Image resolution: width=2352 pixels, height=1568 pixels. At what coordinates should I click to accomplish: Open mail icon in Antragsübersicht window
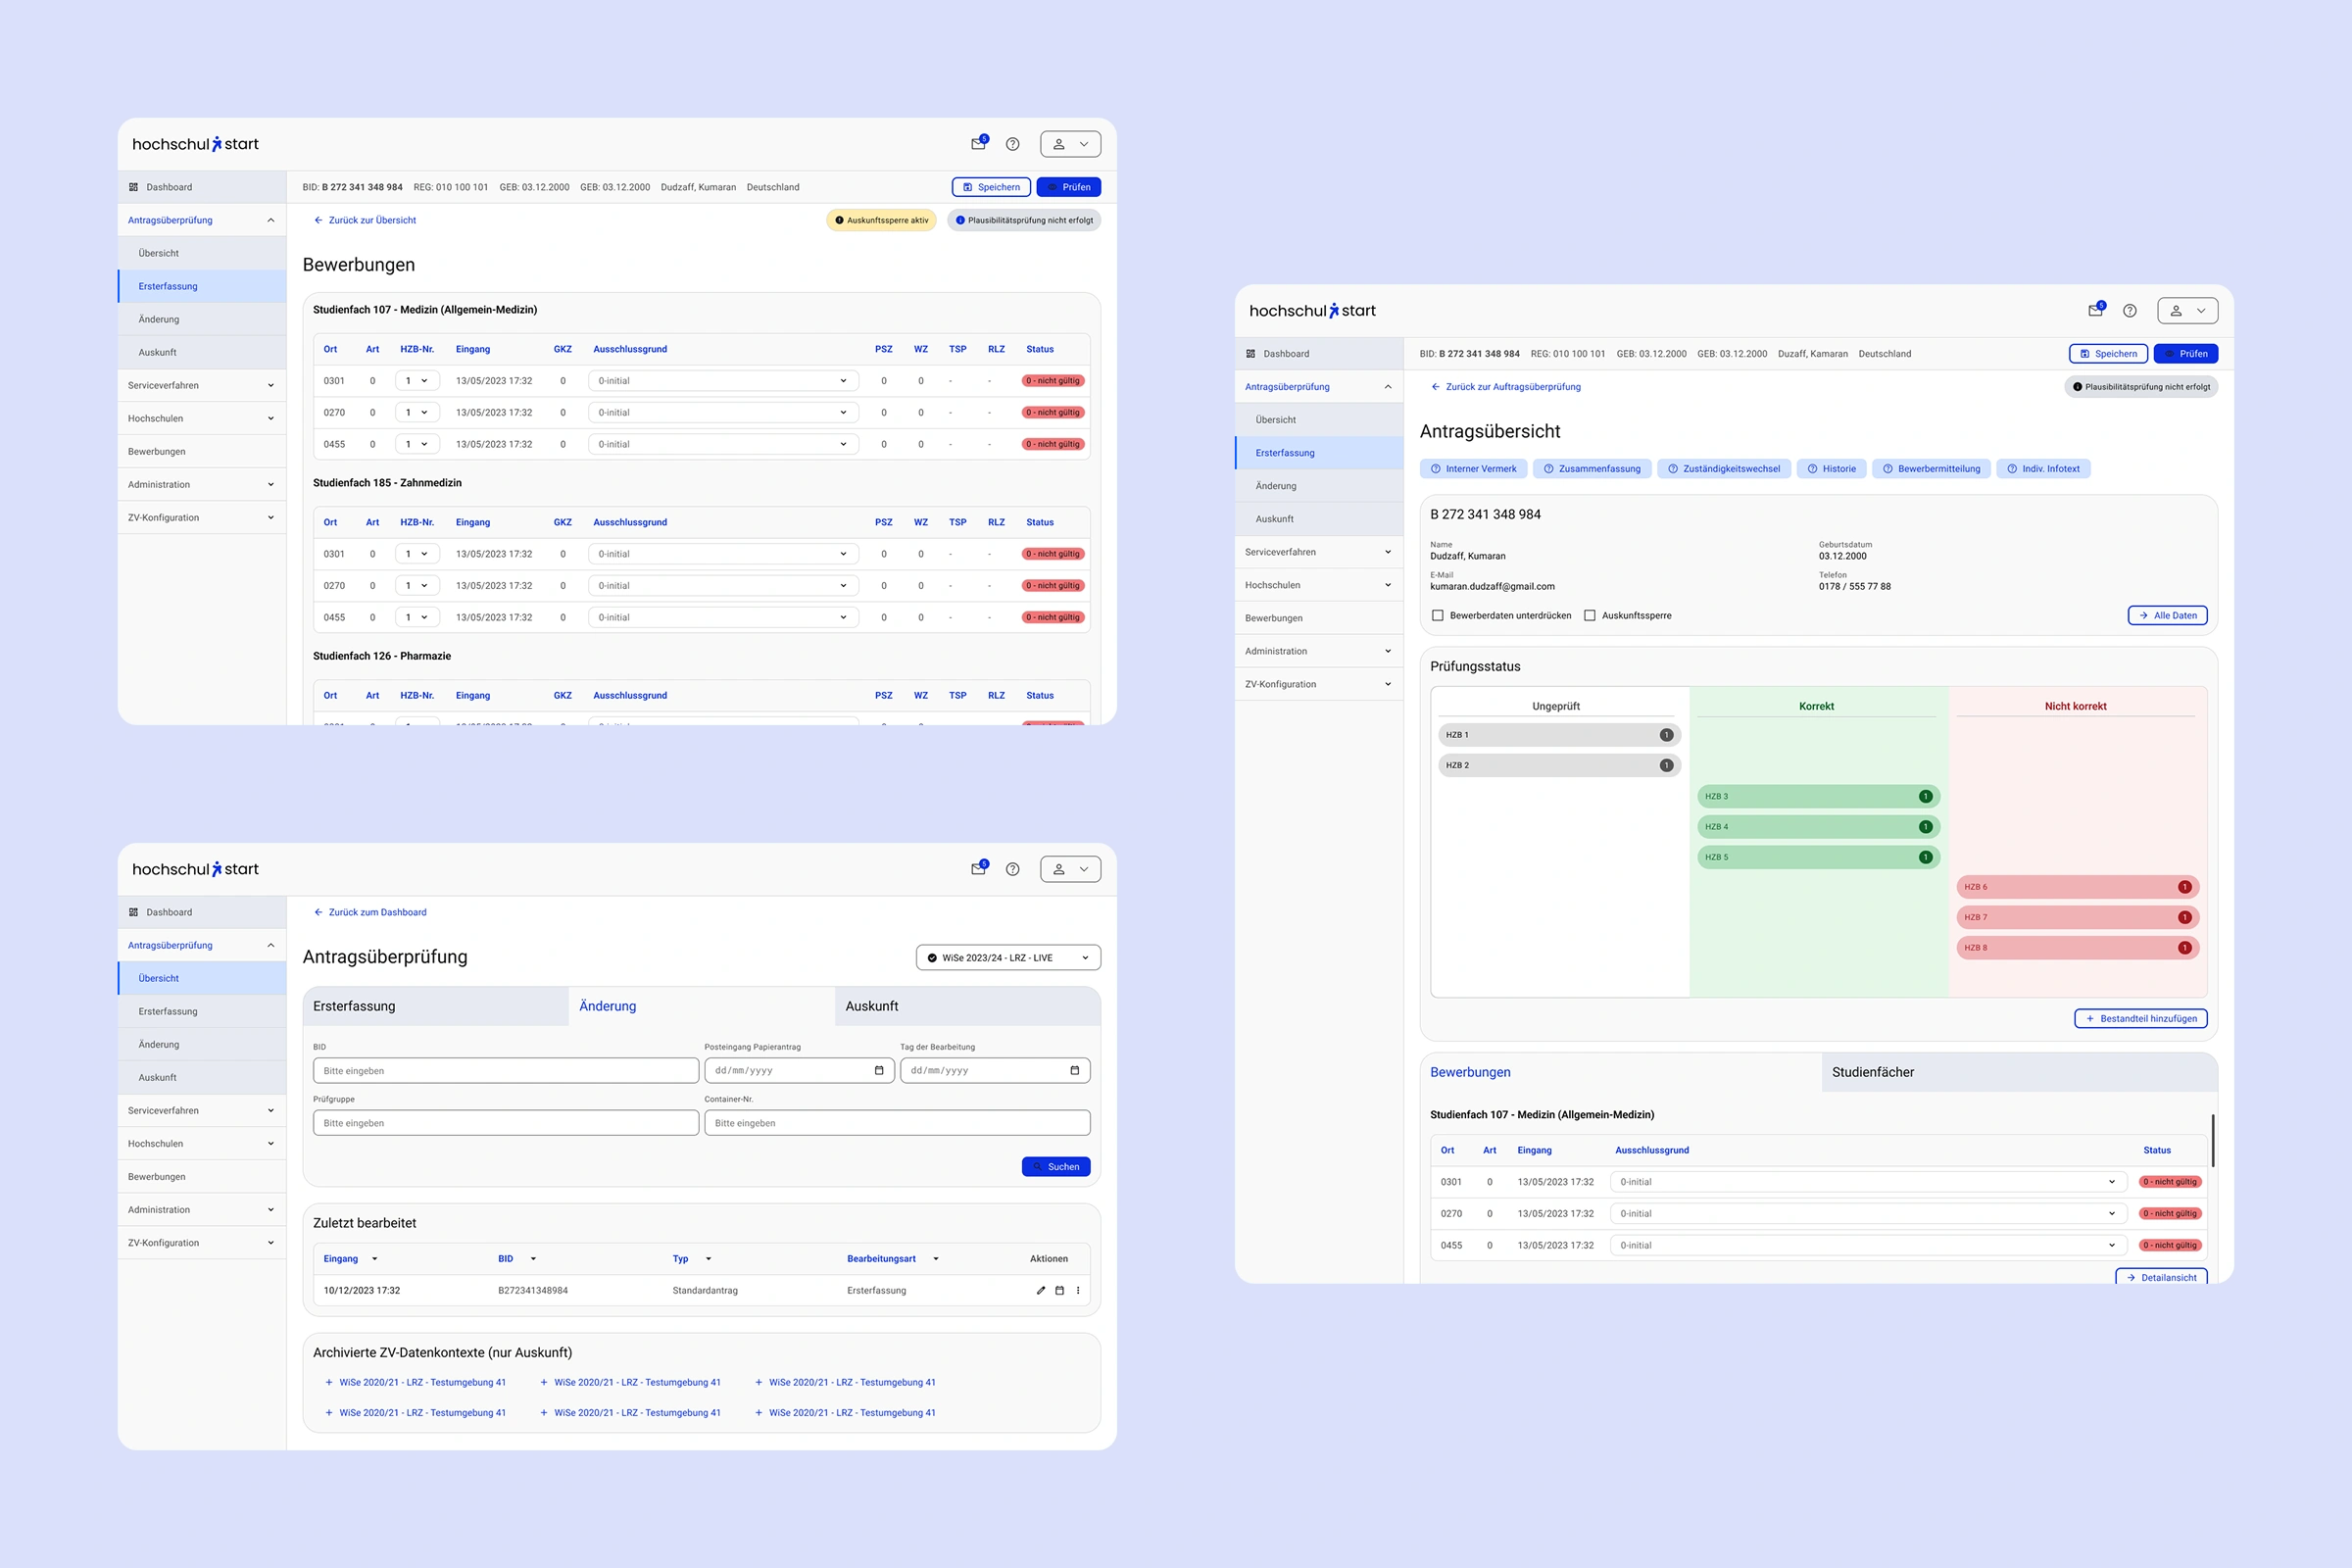[x=2095, y=311]
